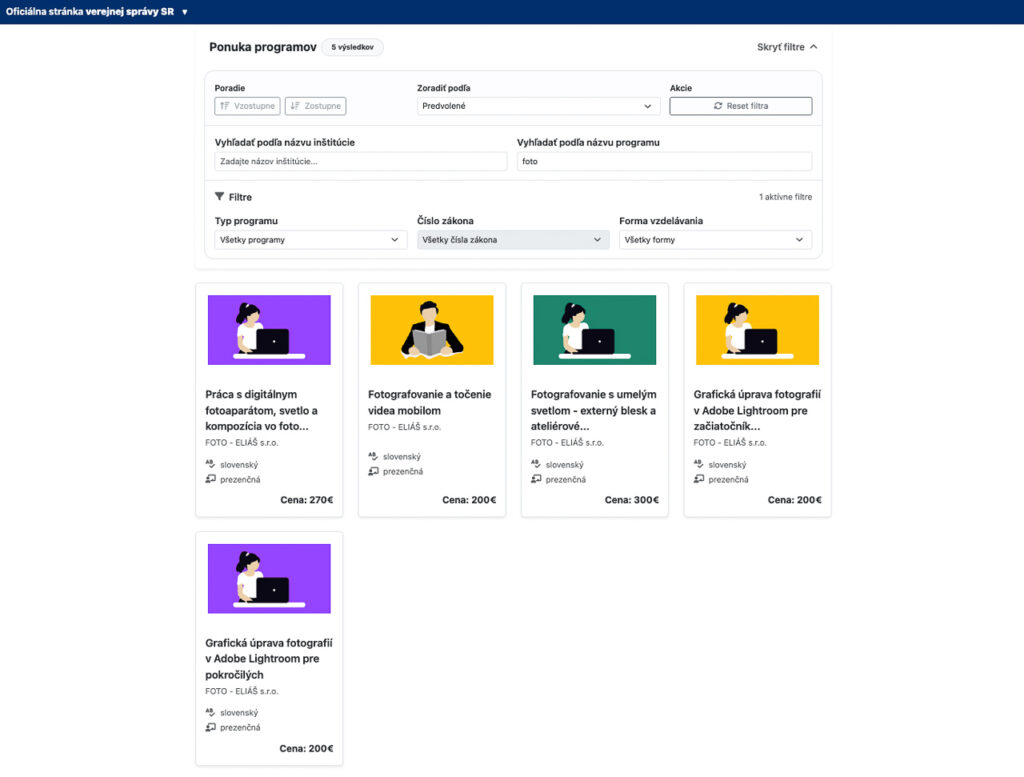Image resolution: width=1024 pixels, height=777 pixels.
Task: Click the 5 výsledkov results badge
Action: (352, 47)
